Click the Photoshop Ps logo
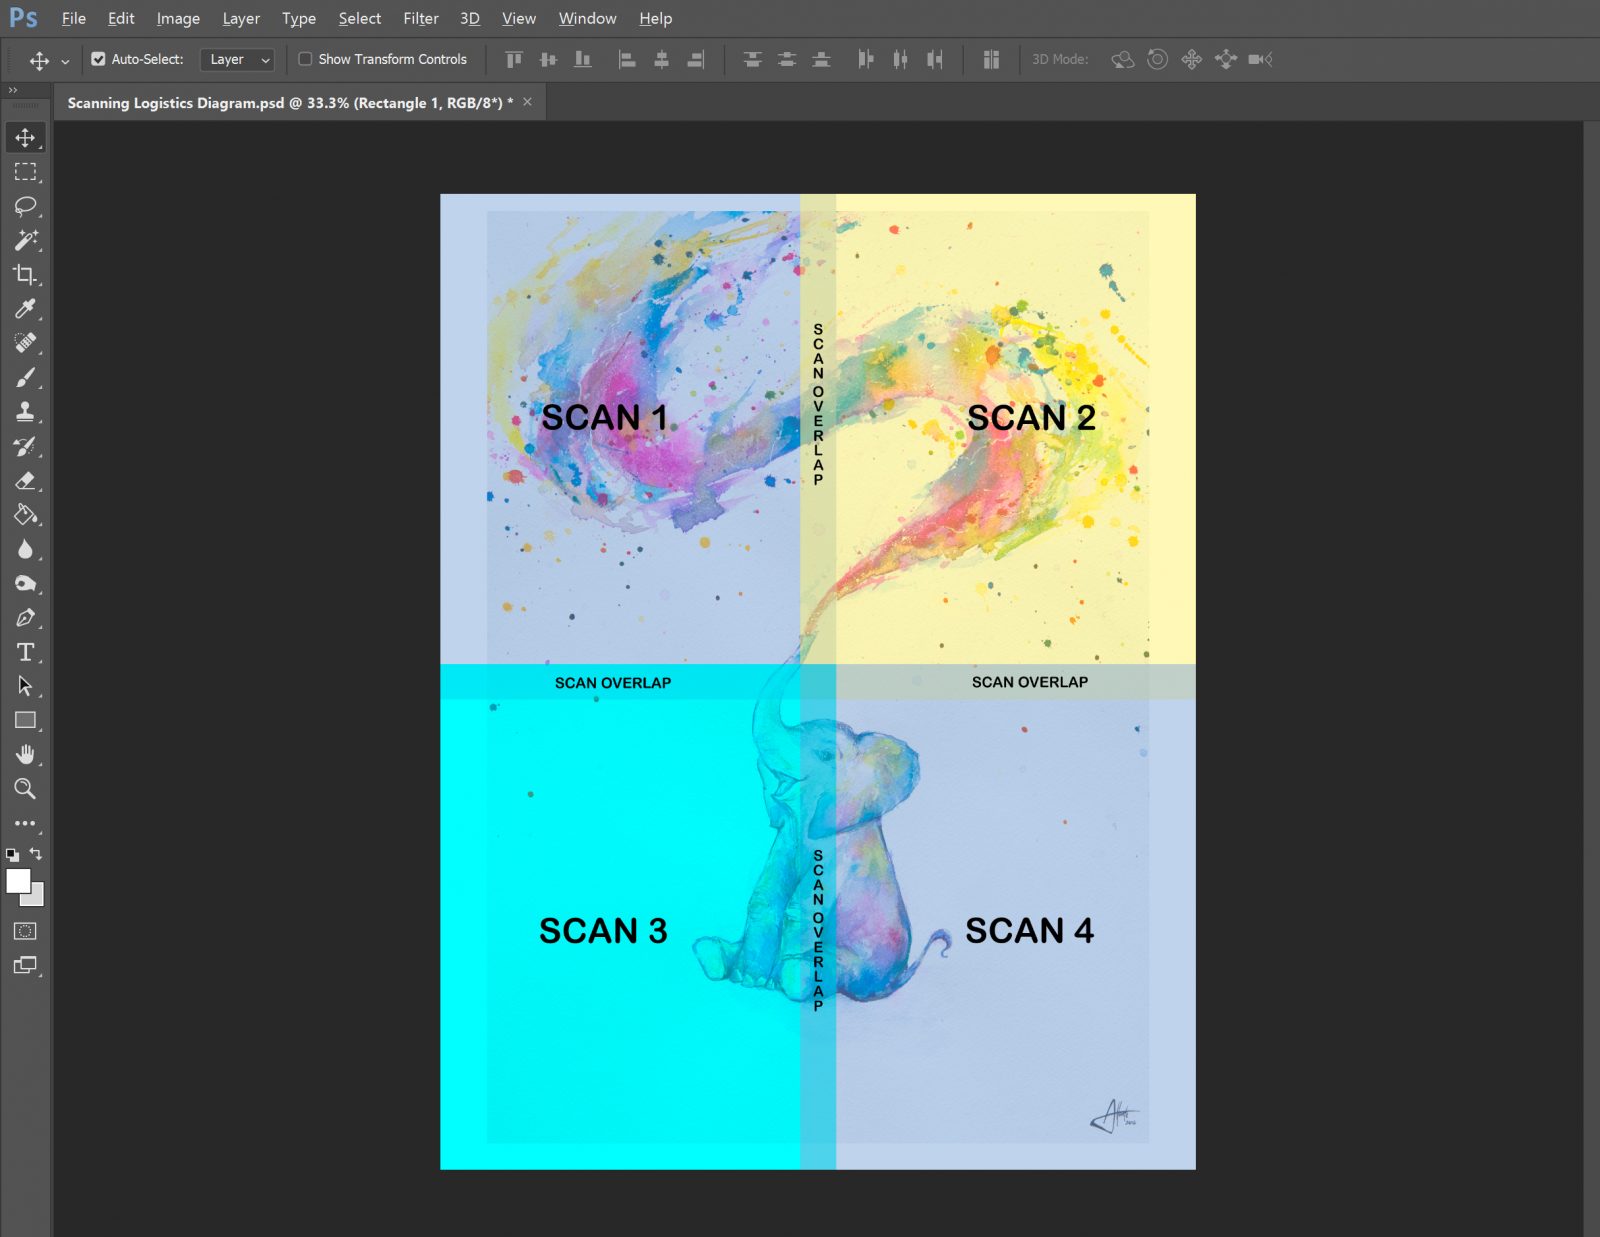This screenshot has height=1237, width=1600. click(x=23, y=18)
